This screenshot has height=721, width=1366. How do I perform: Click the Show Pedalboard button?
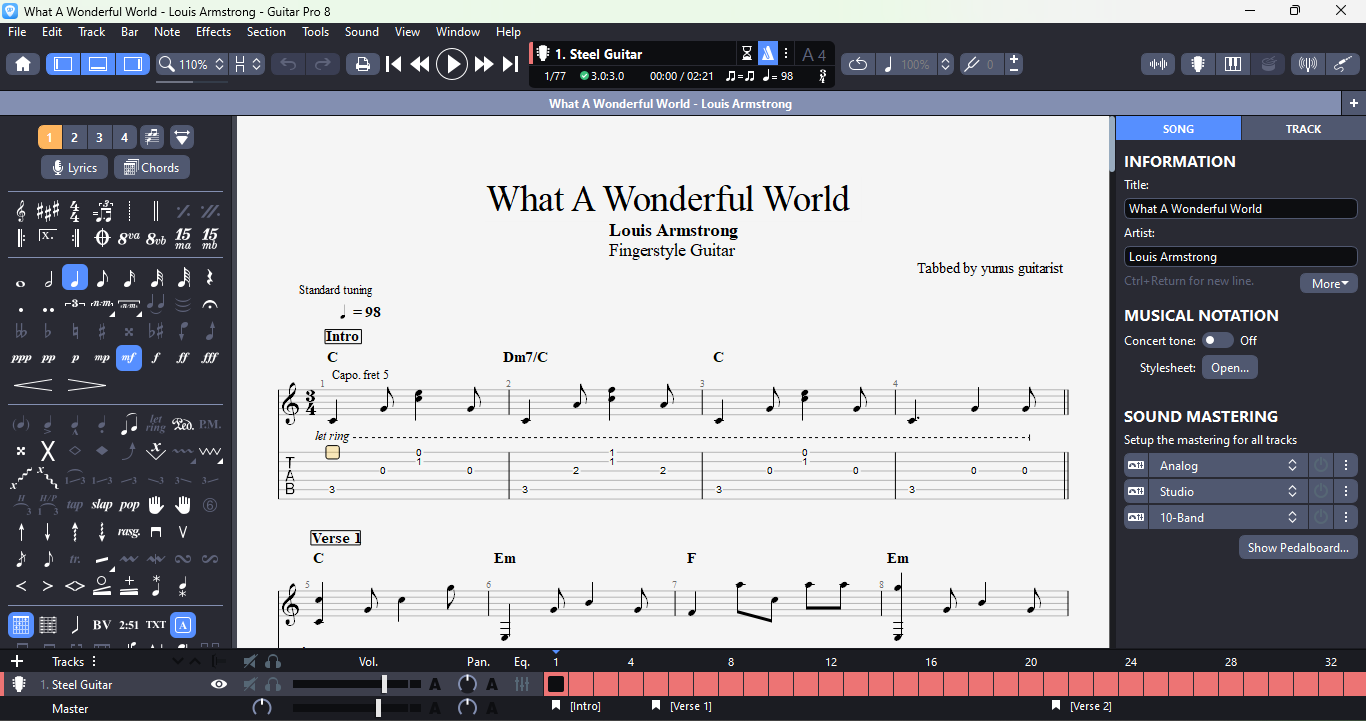pos(1298,548)
